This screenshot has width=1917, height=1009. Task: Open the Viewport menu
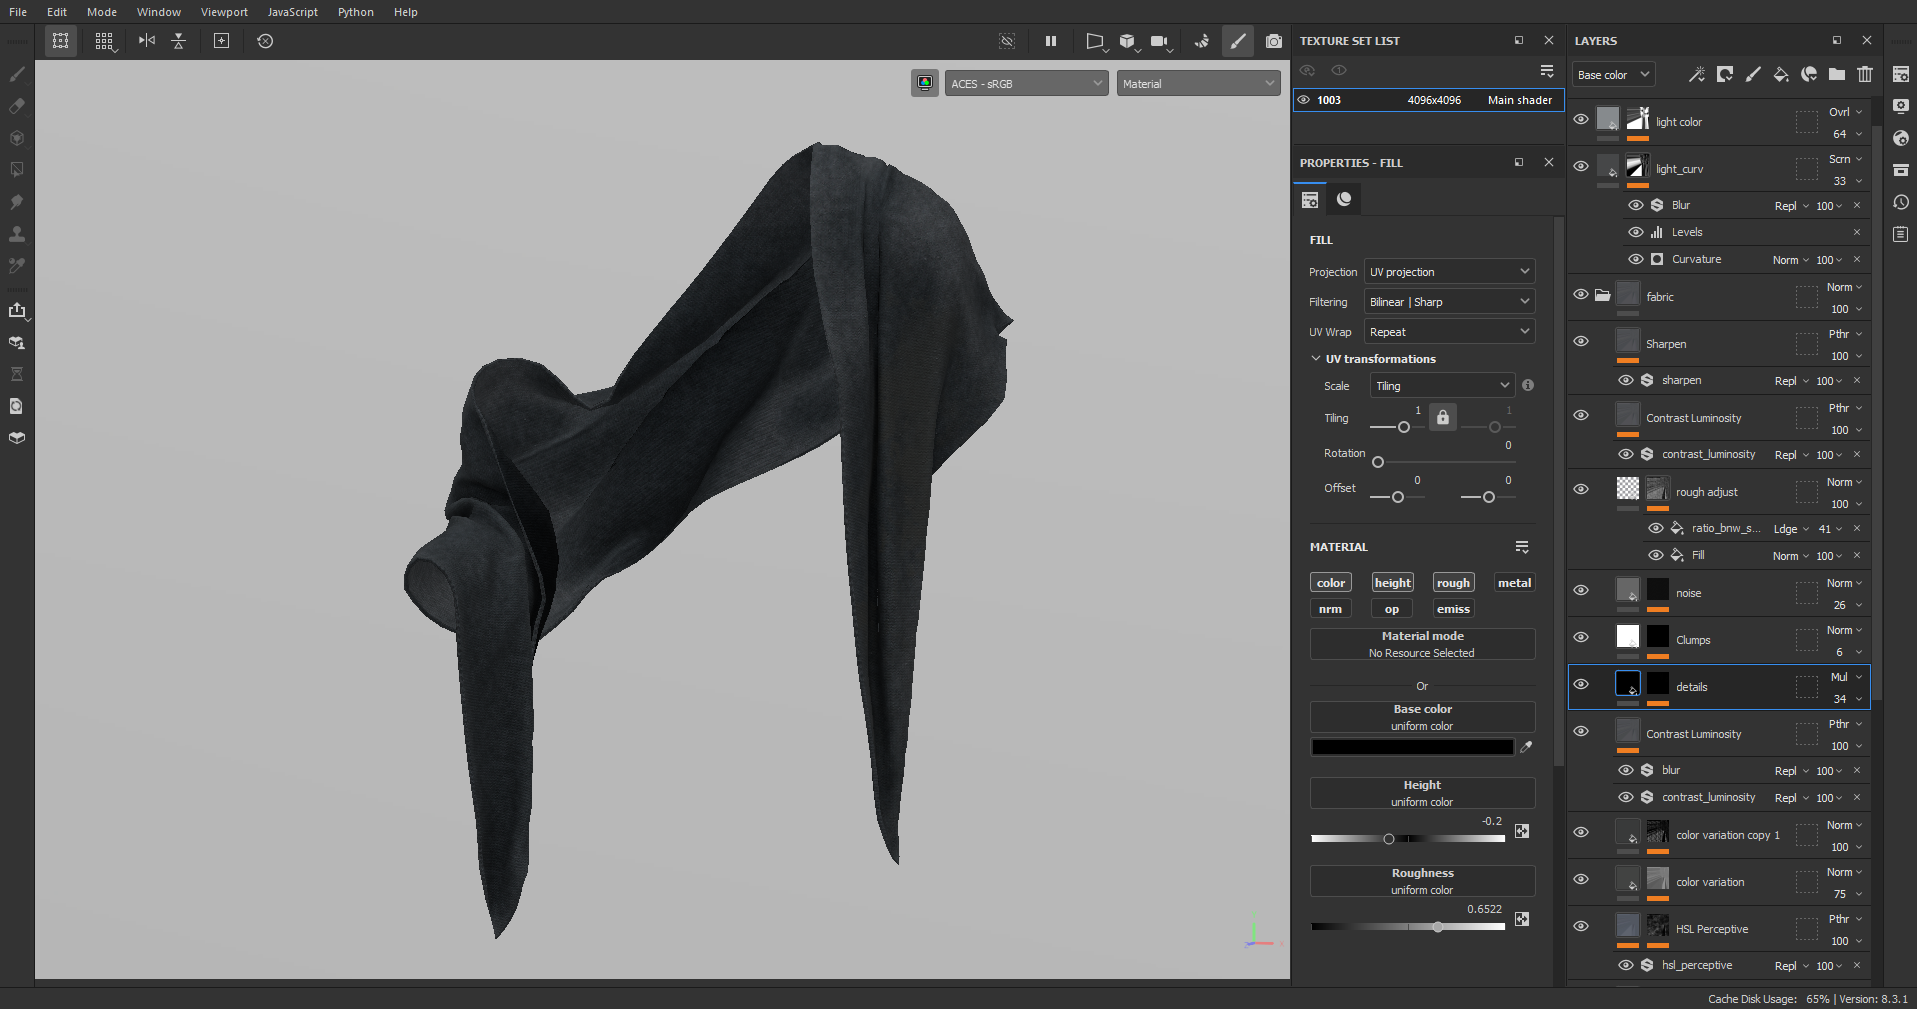click(224, 12)
